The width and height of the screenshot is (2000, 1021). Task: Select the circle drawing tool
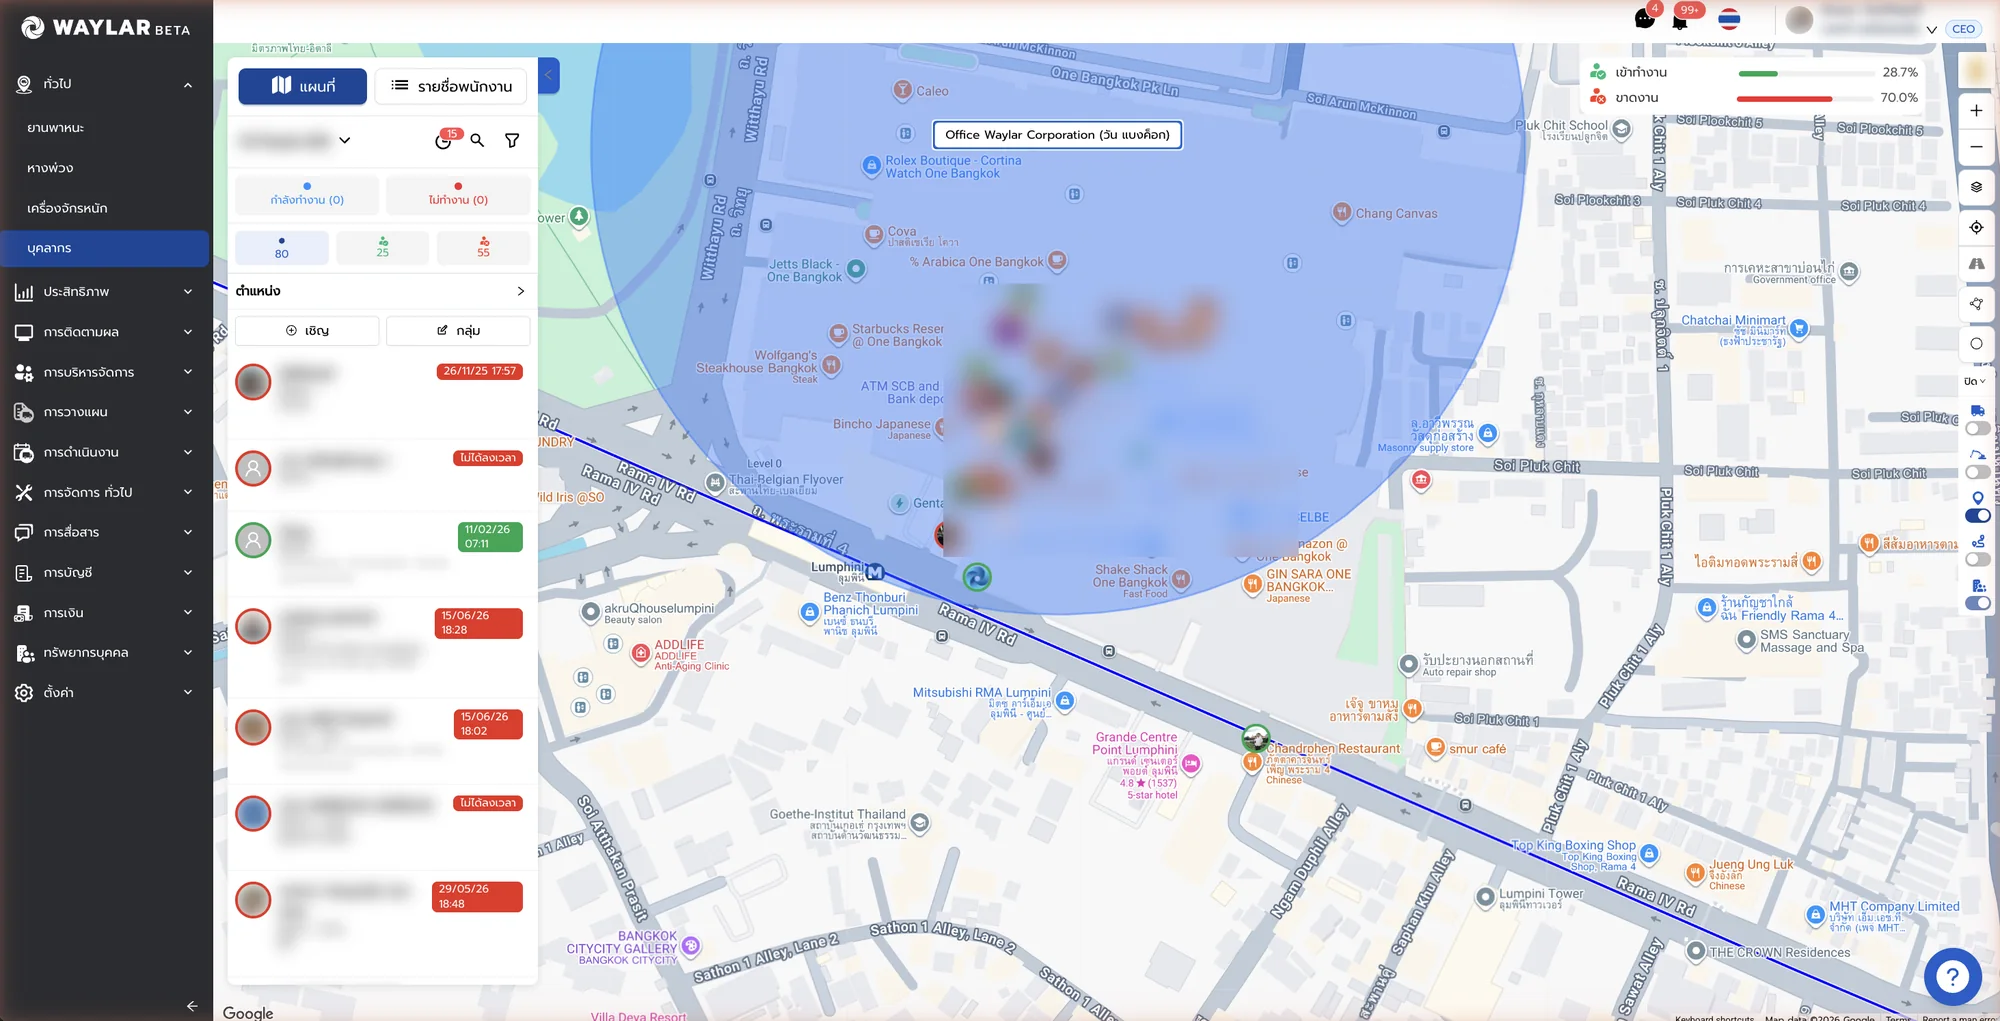pyautogui.click(x=1976, y=343)
